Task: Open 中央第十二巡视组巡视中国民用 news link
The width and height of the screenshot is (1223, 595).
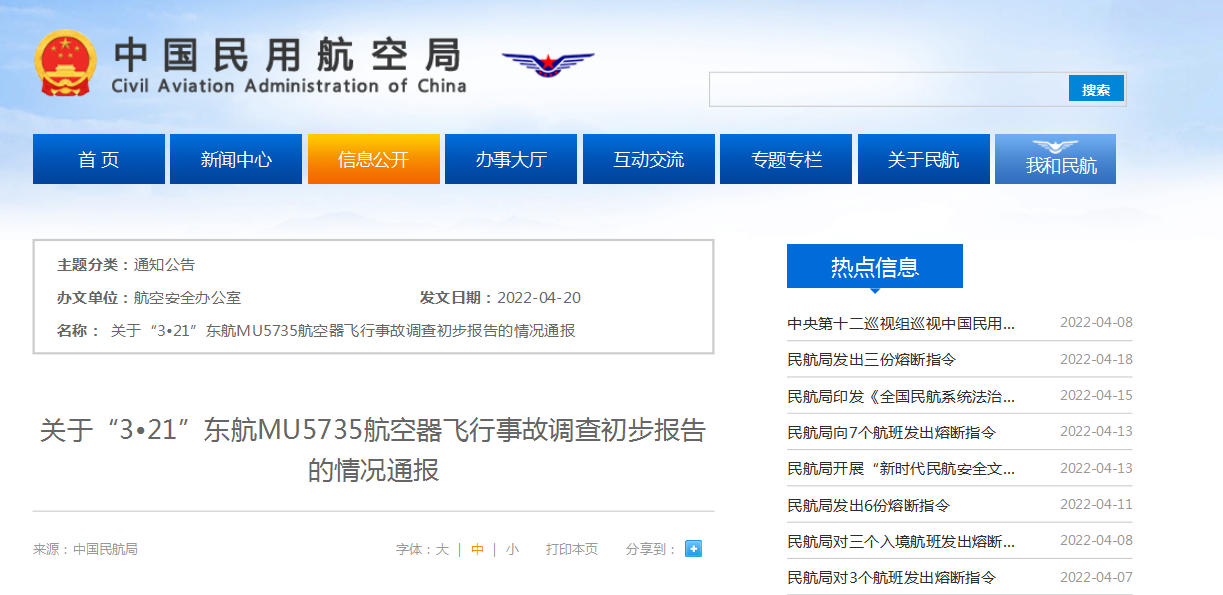Action: pyautogui.click(x=901, y=323)
